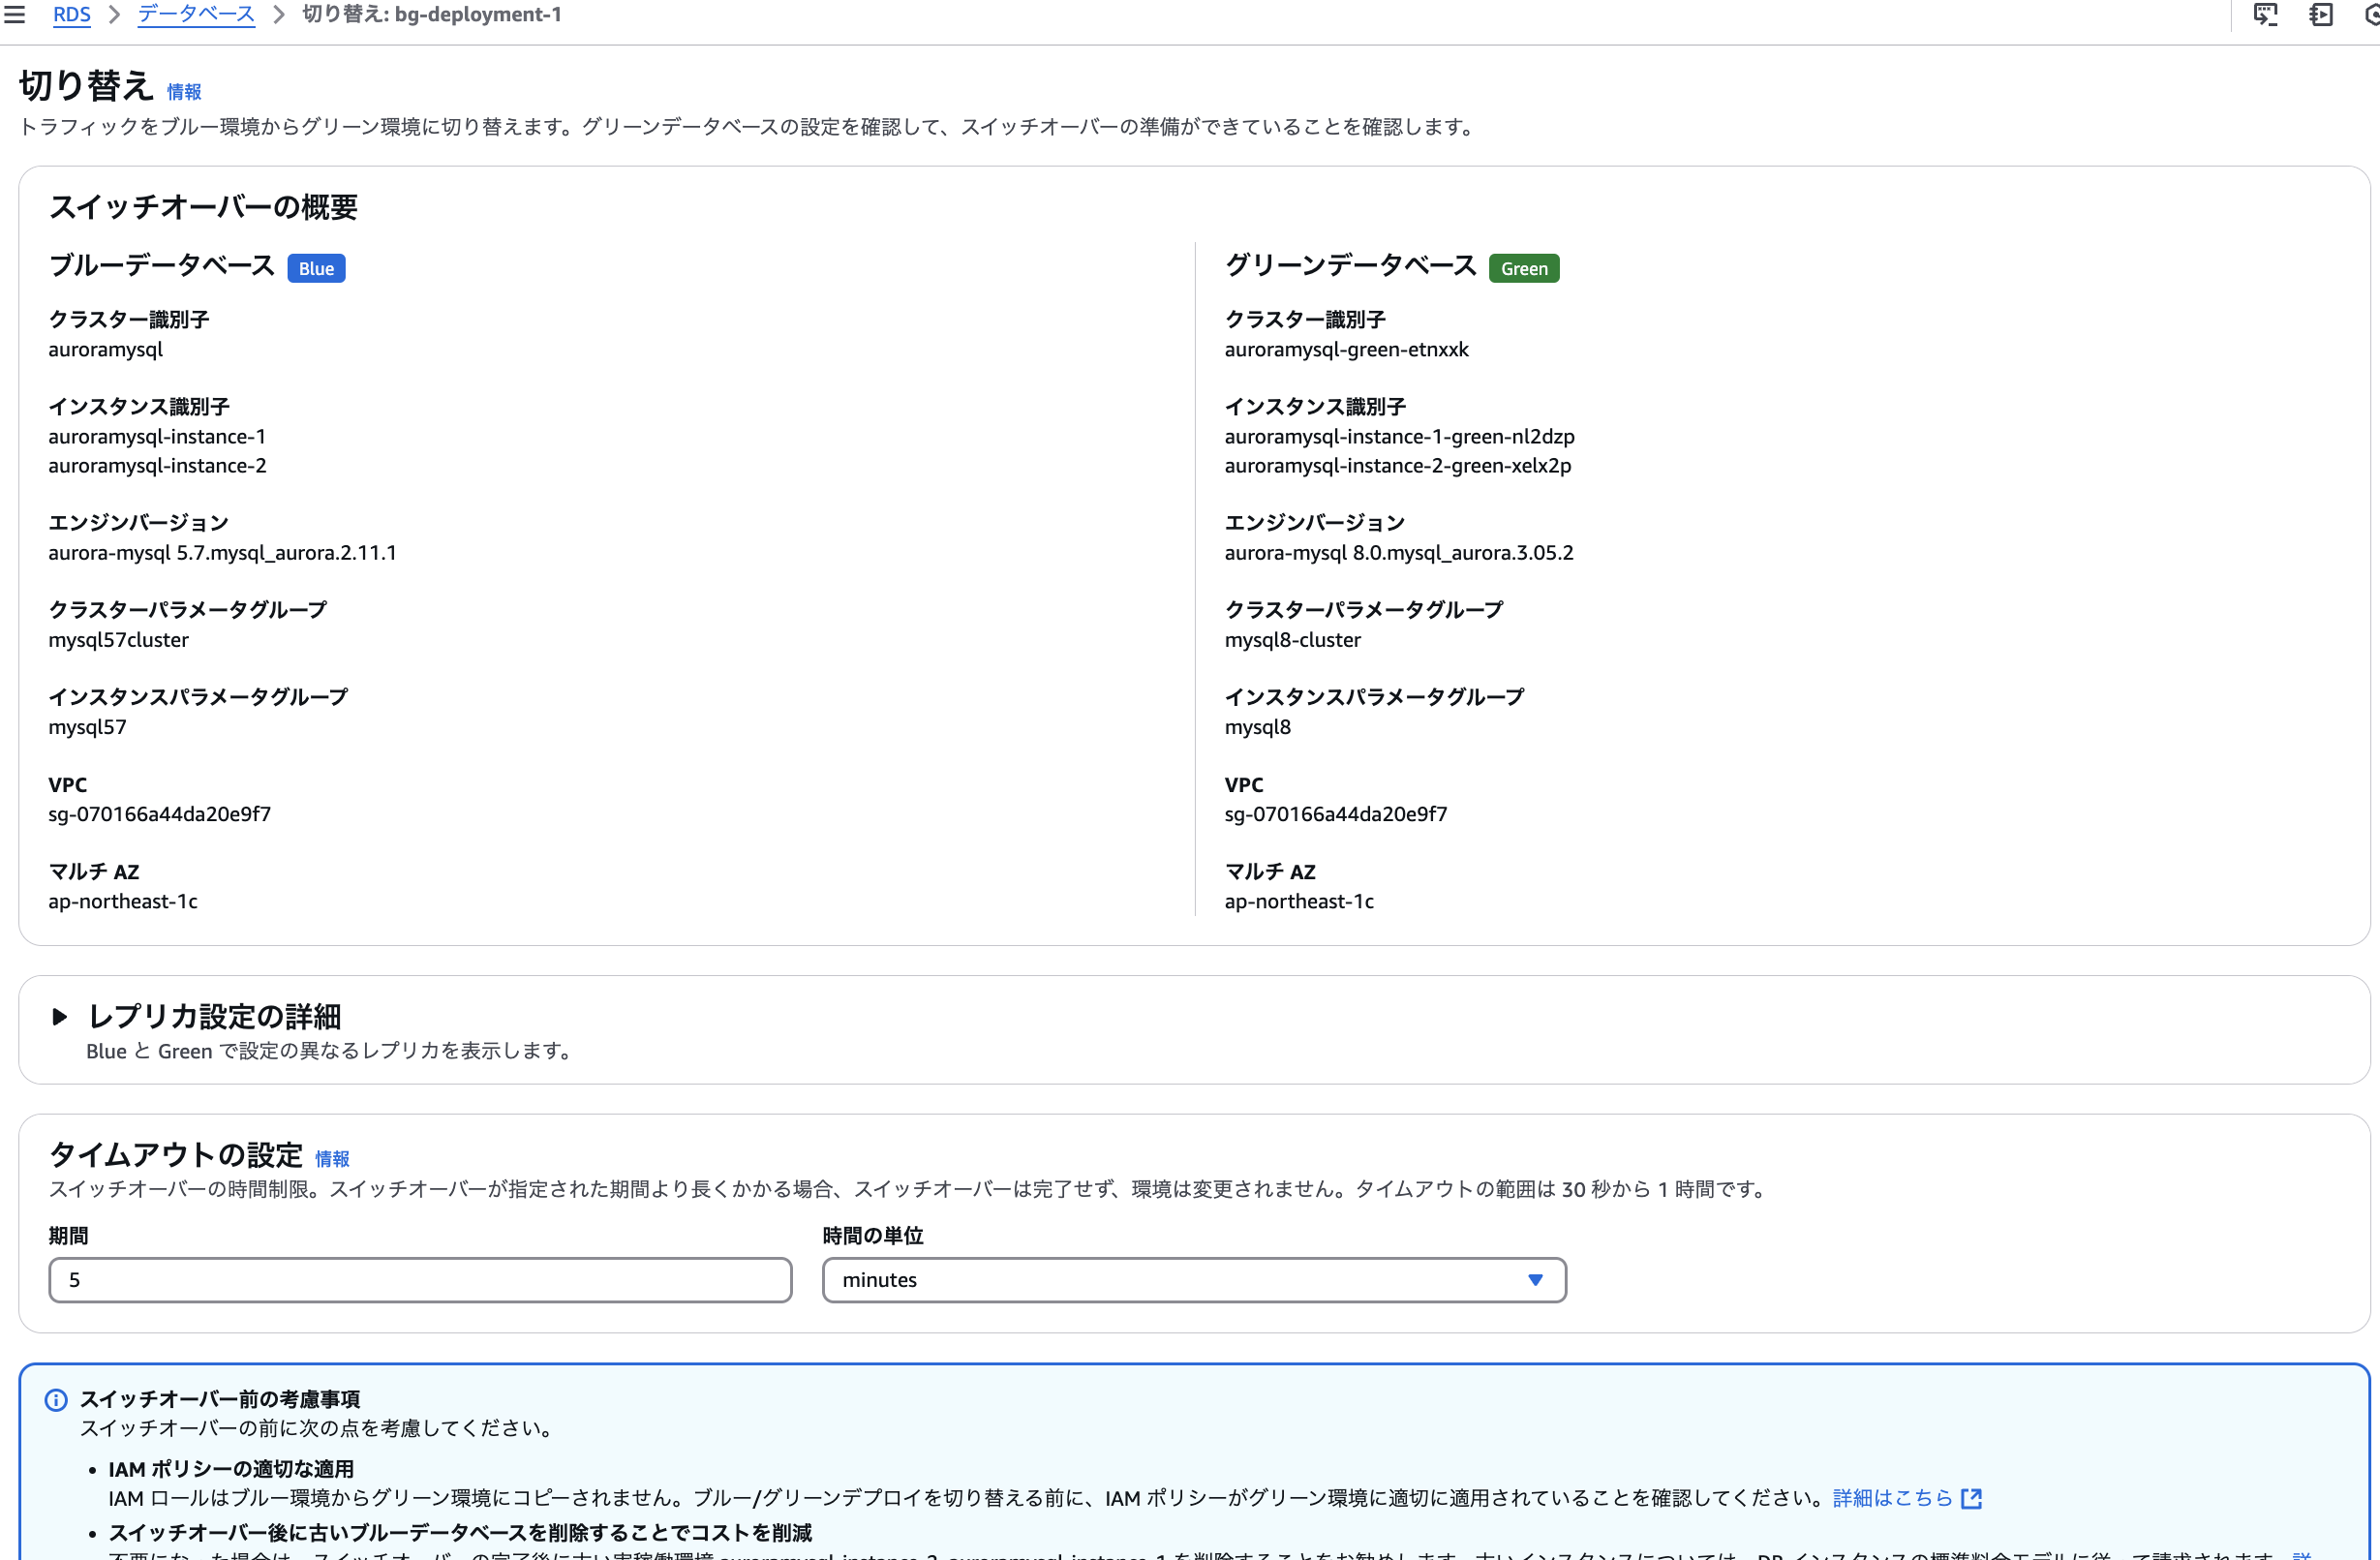Click the info circle icon beside スイッチオーバー前の考慮事項

[x=56, y=1400]
